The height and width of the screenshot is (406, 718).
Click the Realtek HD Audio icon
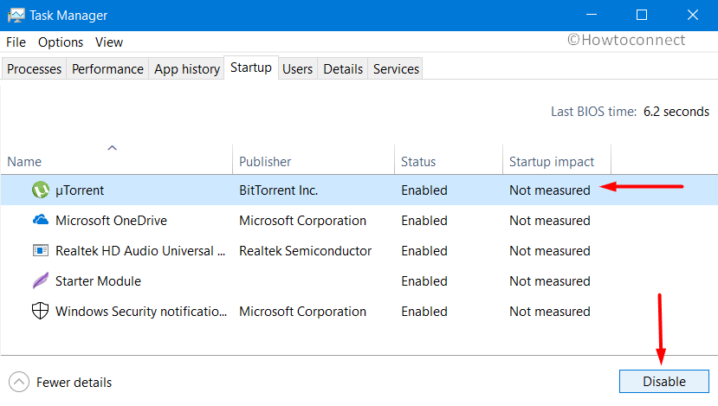pos(40,250)
